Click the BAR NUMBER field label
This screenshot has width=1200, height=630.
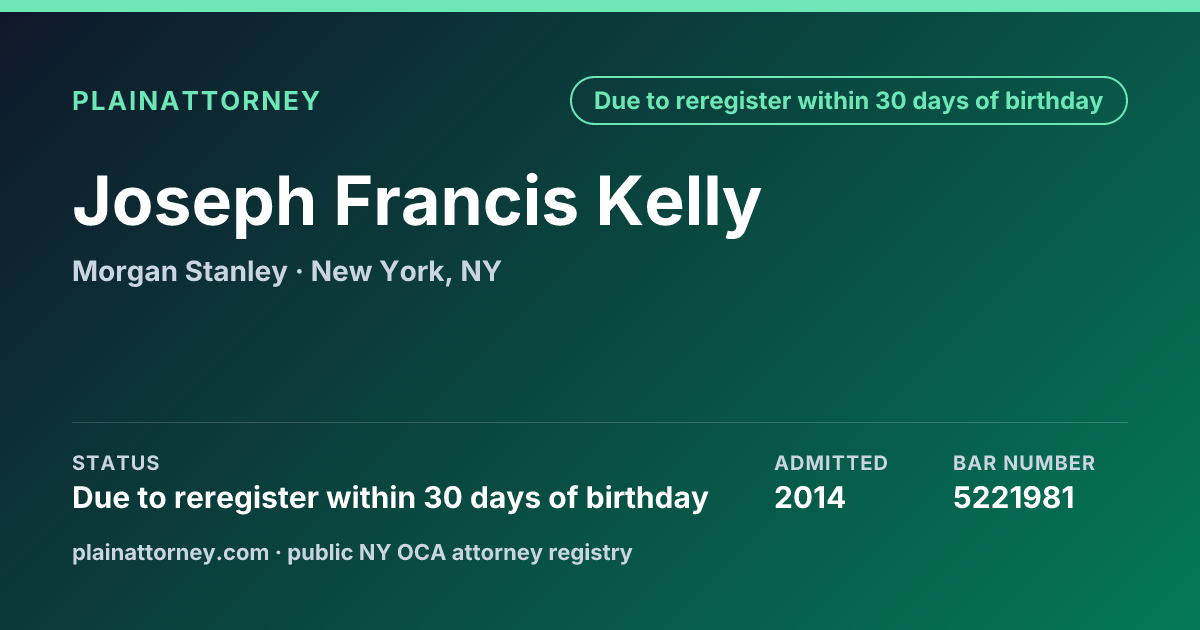point(1024,463)
